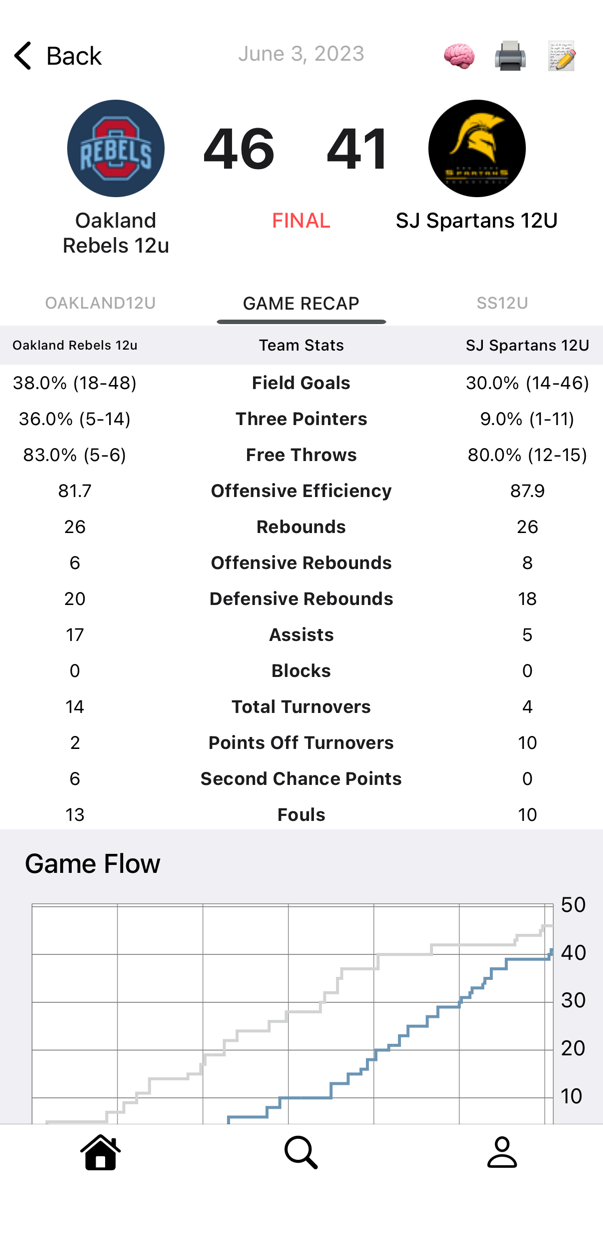Click the Game Flow chart area
The width and height of the screenshot is (603, 1249).
pyautogui.click(x=292, y=1012)
